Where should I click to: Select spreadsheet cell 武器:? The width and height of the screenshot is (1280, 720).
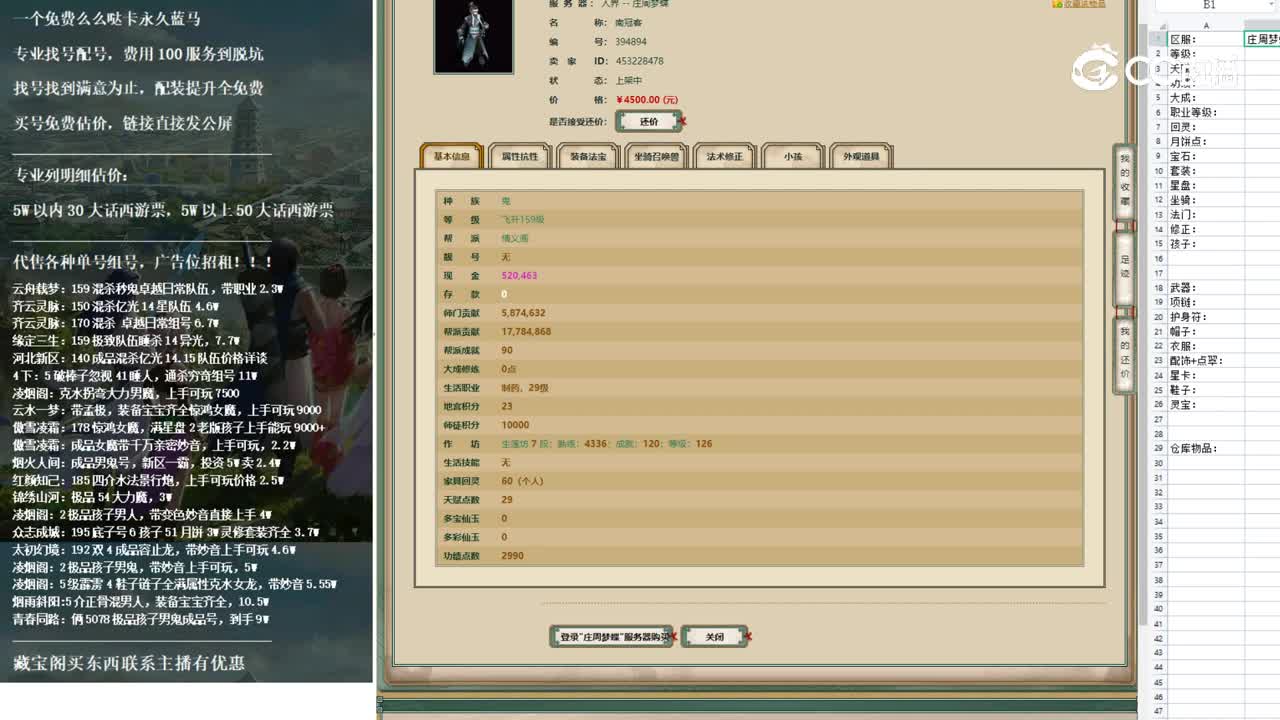pos(1205,288)
